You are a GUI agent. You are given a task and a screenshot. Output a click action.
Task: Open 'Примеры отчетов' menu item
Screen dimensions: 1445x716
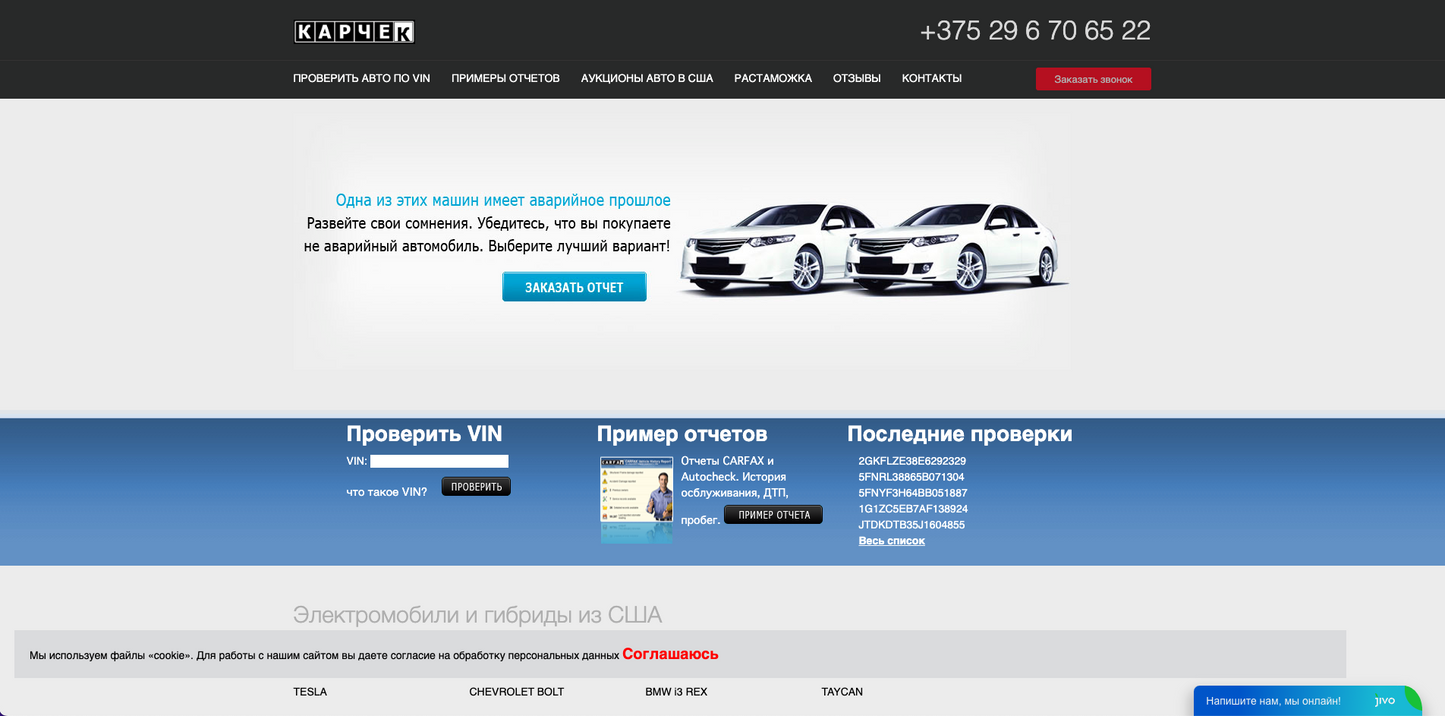(x=505, y=78)
